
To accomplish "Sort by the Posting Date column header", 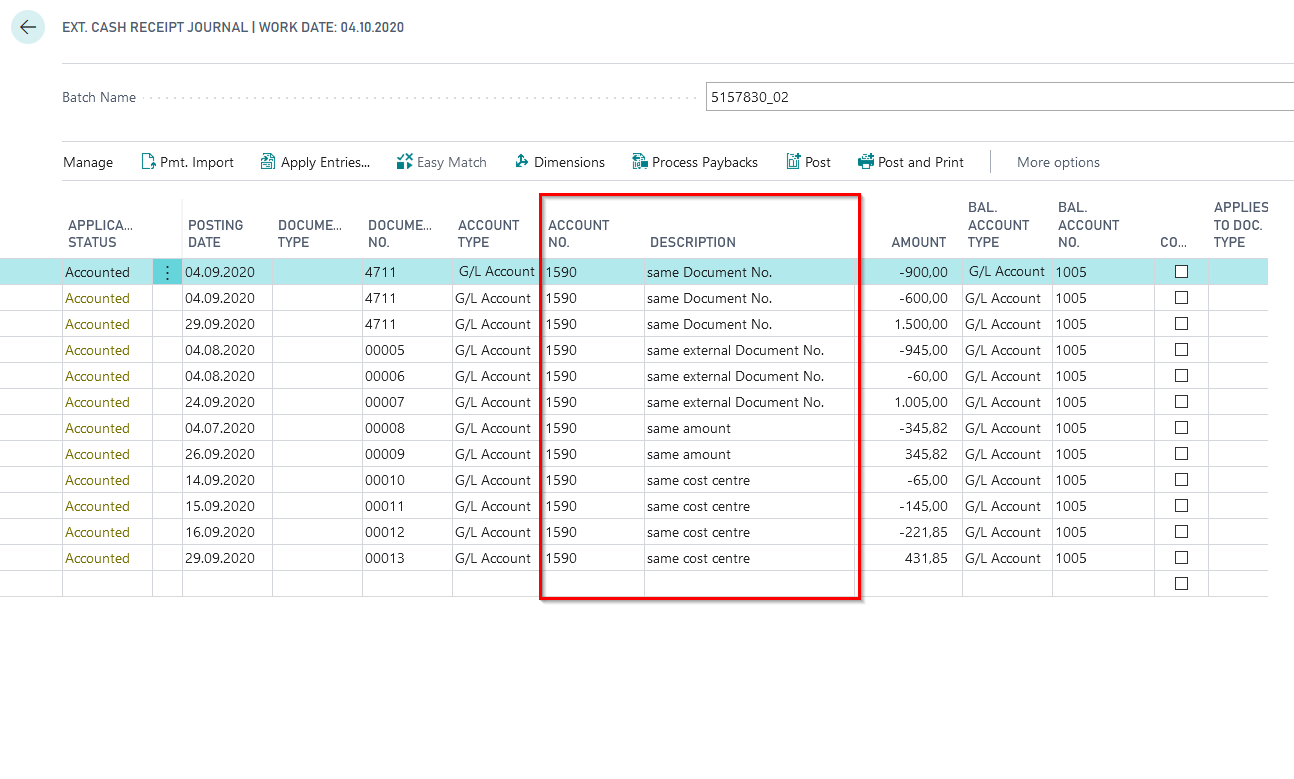I will (x=215, y=233).
